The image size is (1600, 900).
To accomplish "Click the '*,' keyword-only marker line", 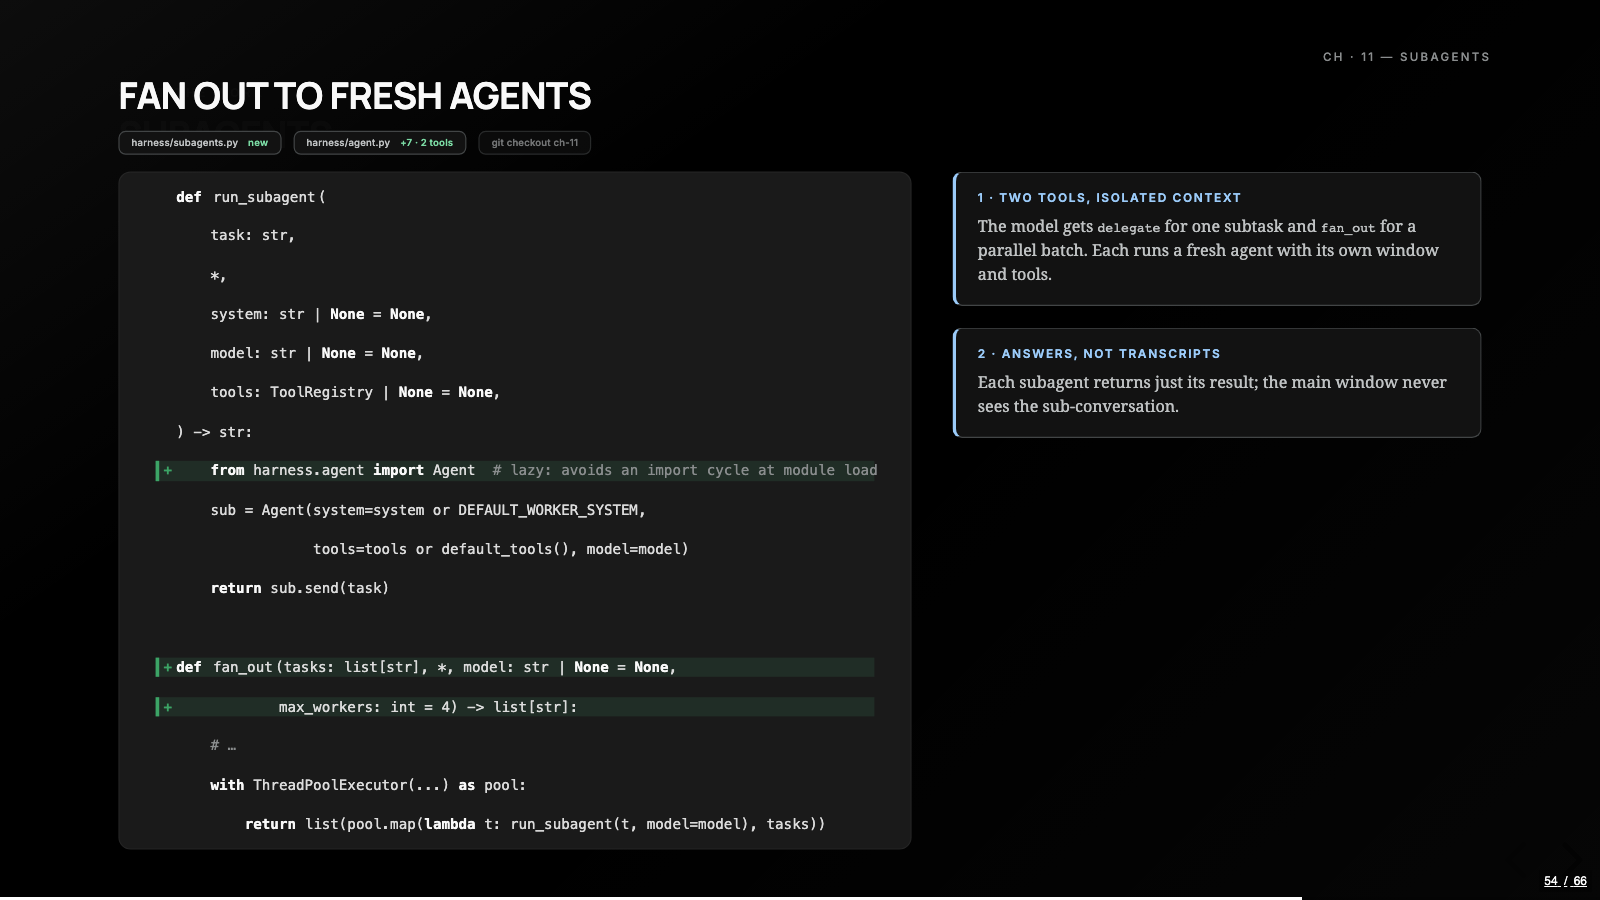I will [x=218, y=275].
